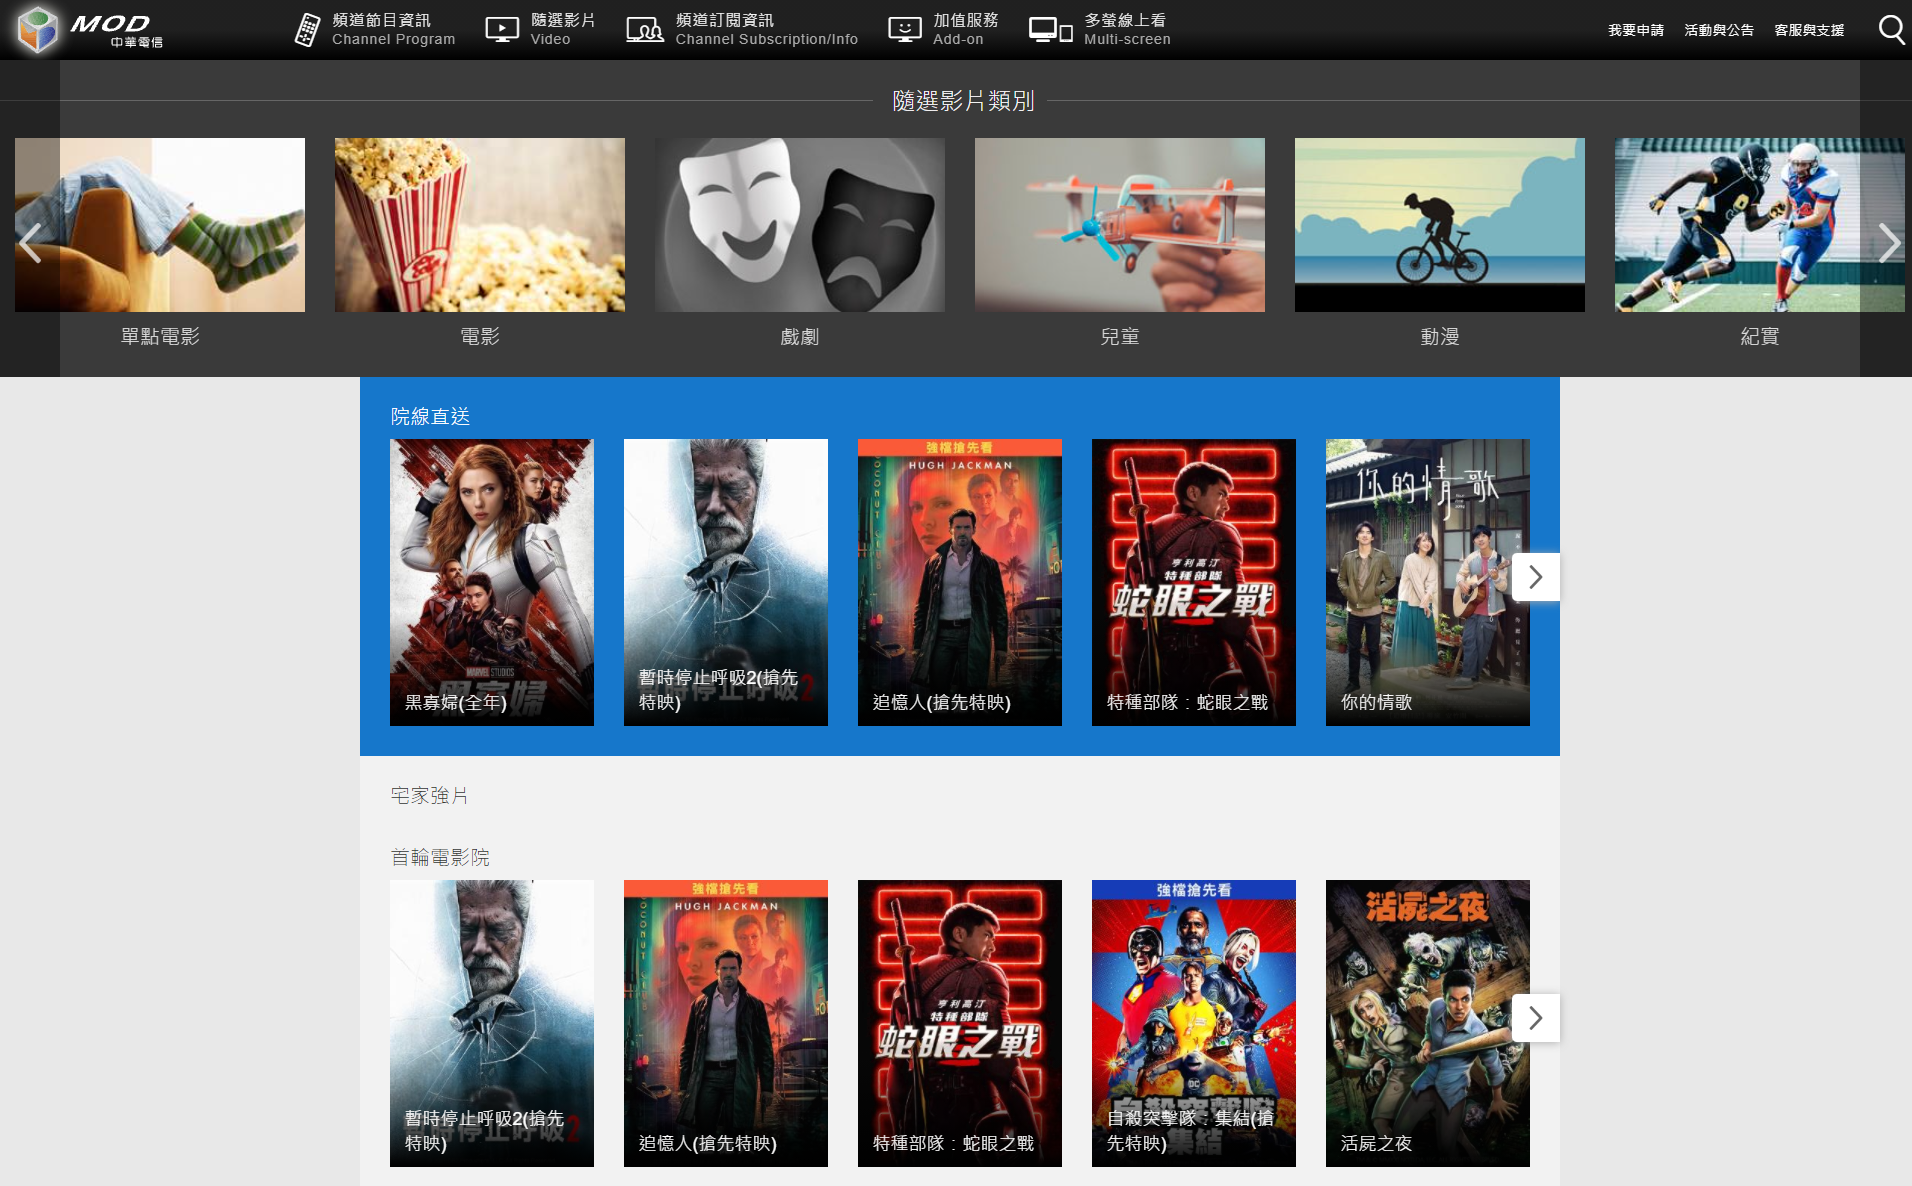Open the 活屍之夜 movie poster
1912x1186 pixels.
1428,1023
